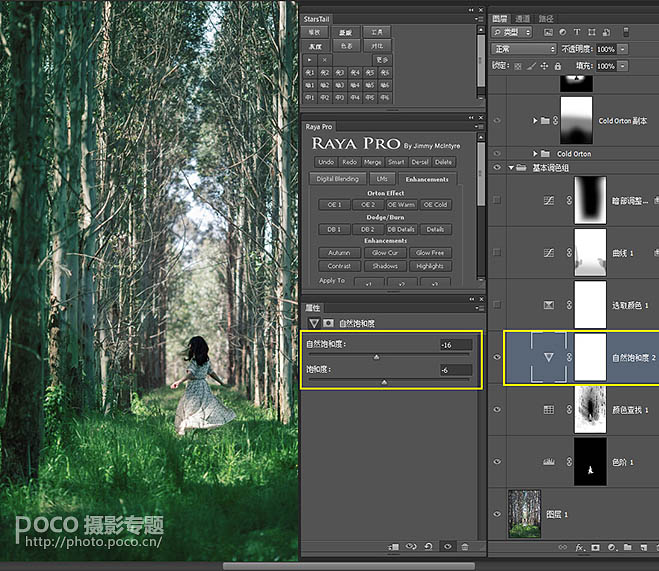This screenshot has height=571, width=659.
Task: Collapse the 基本调色组 group
Action: coord(511,168)
